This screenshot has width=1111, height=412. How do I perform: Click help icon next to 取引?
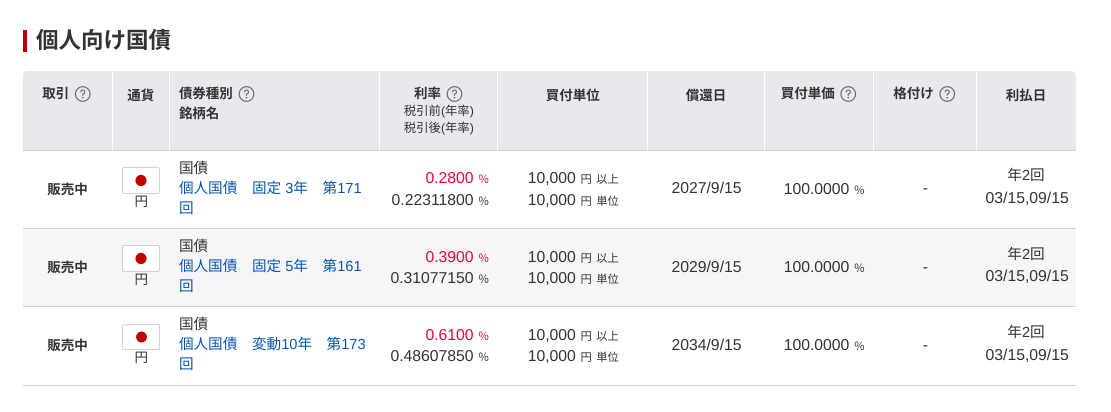point(83,94)
